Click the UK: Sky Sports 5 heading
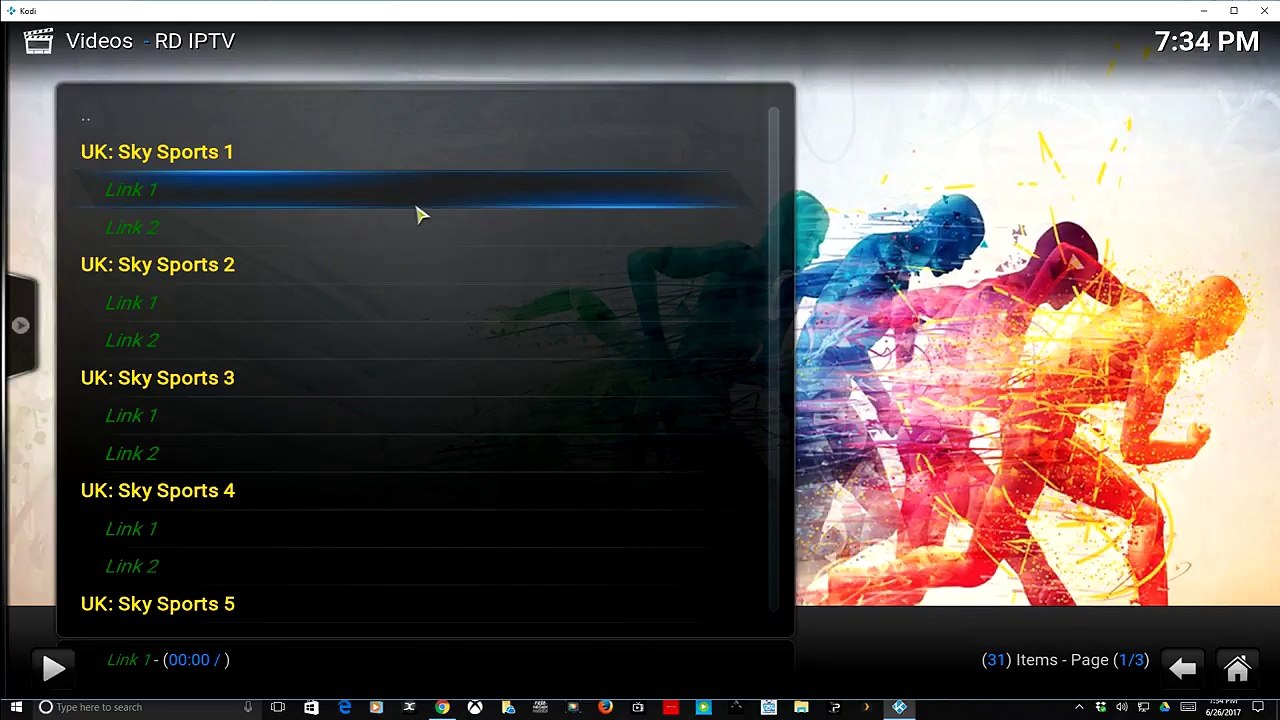The height and width of the screenshot is (720, 1280). click(x=158, y=604)
